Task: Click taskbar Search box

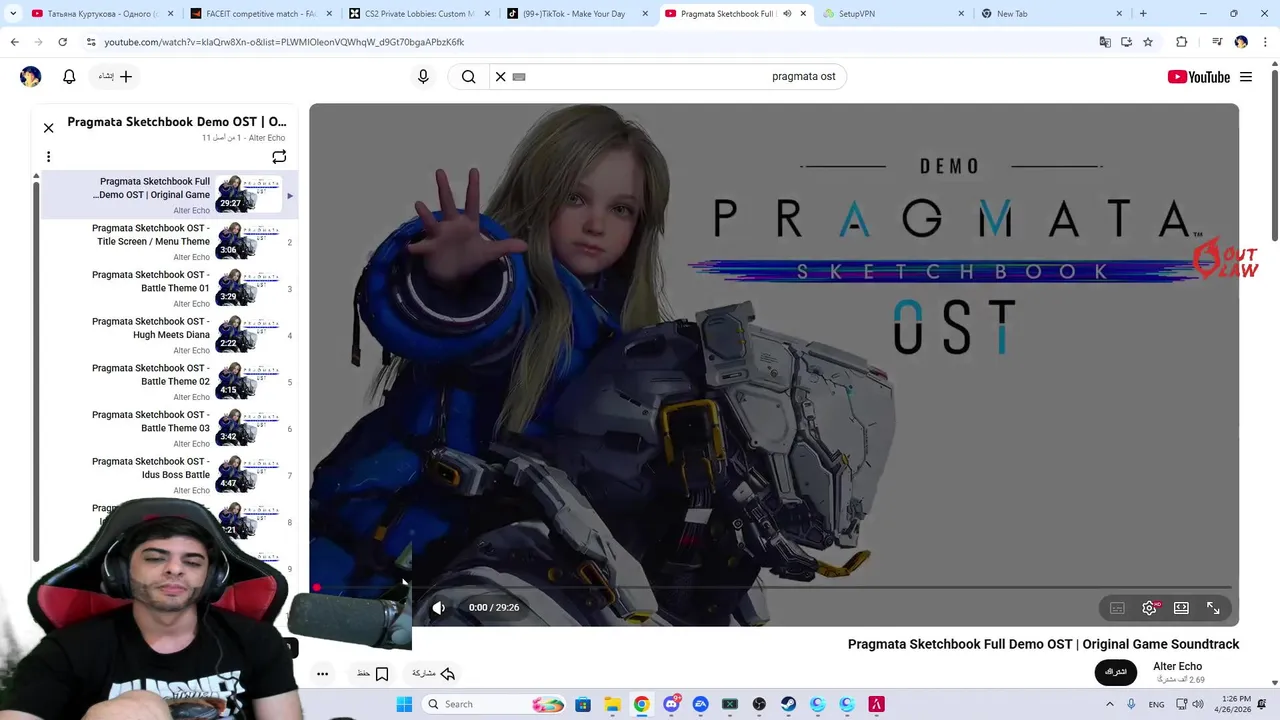Action: click(x=493, y=705)
